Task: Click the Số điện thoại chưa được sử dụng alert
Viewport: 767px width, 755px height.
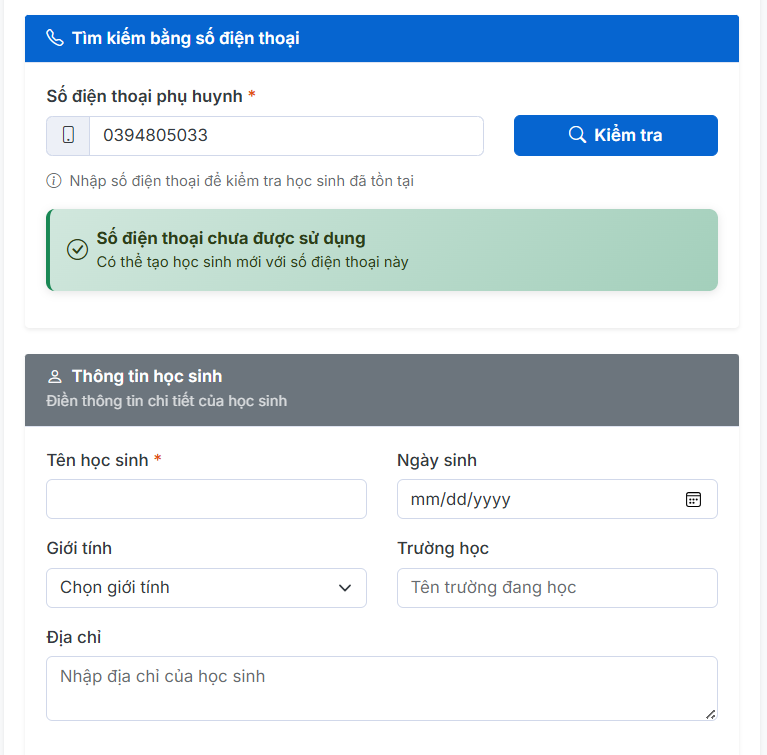Action: point(381,250)
